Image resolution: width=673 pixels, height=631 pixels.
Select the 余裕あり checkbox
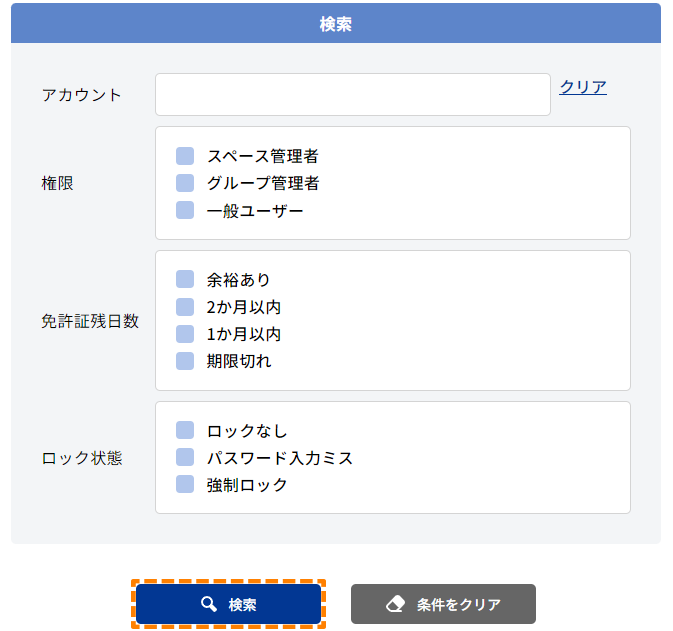185,279
